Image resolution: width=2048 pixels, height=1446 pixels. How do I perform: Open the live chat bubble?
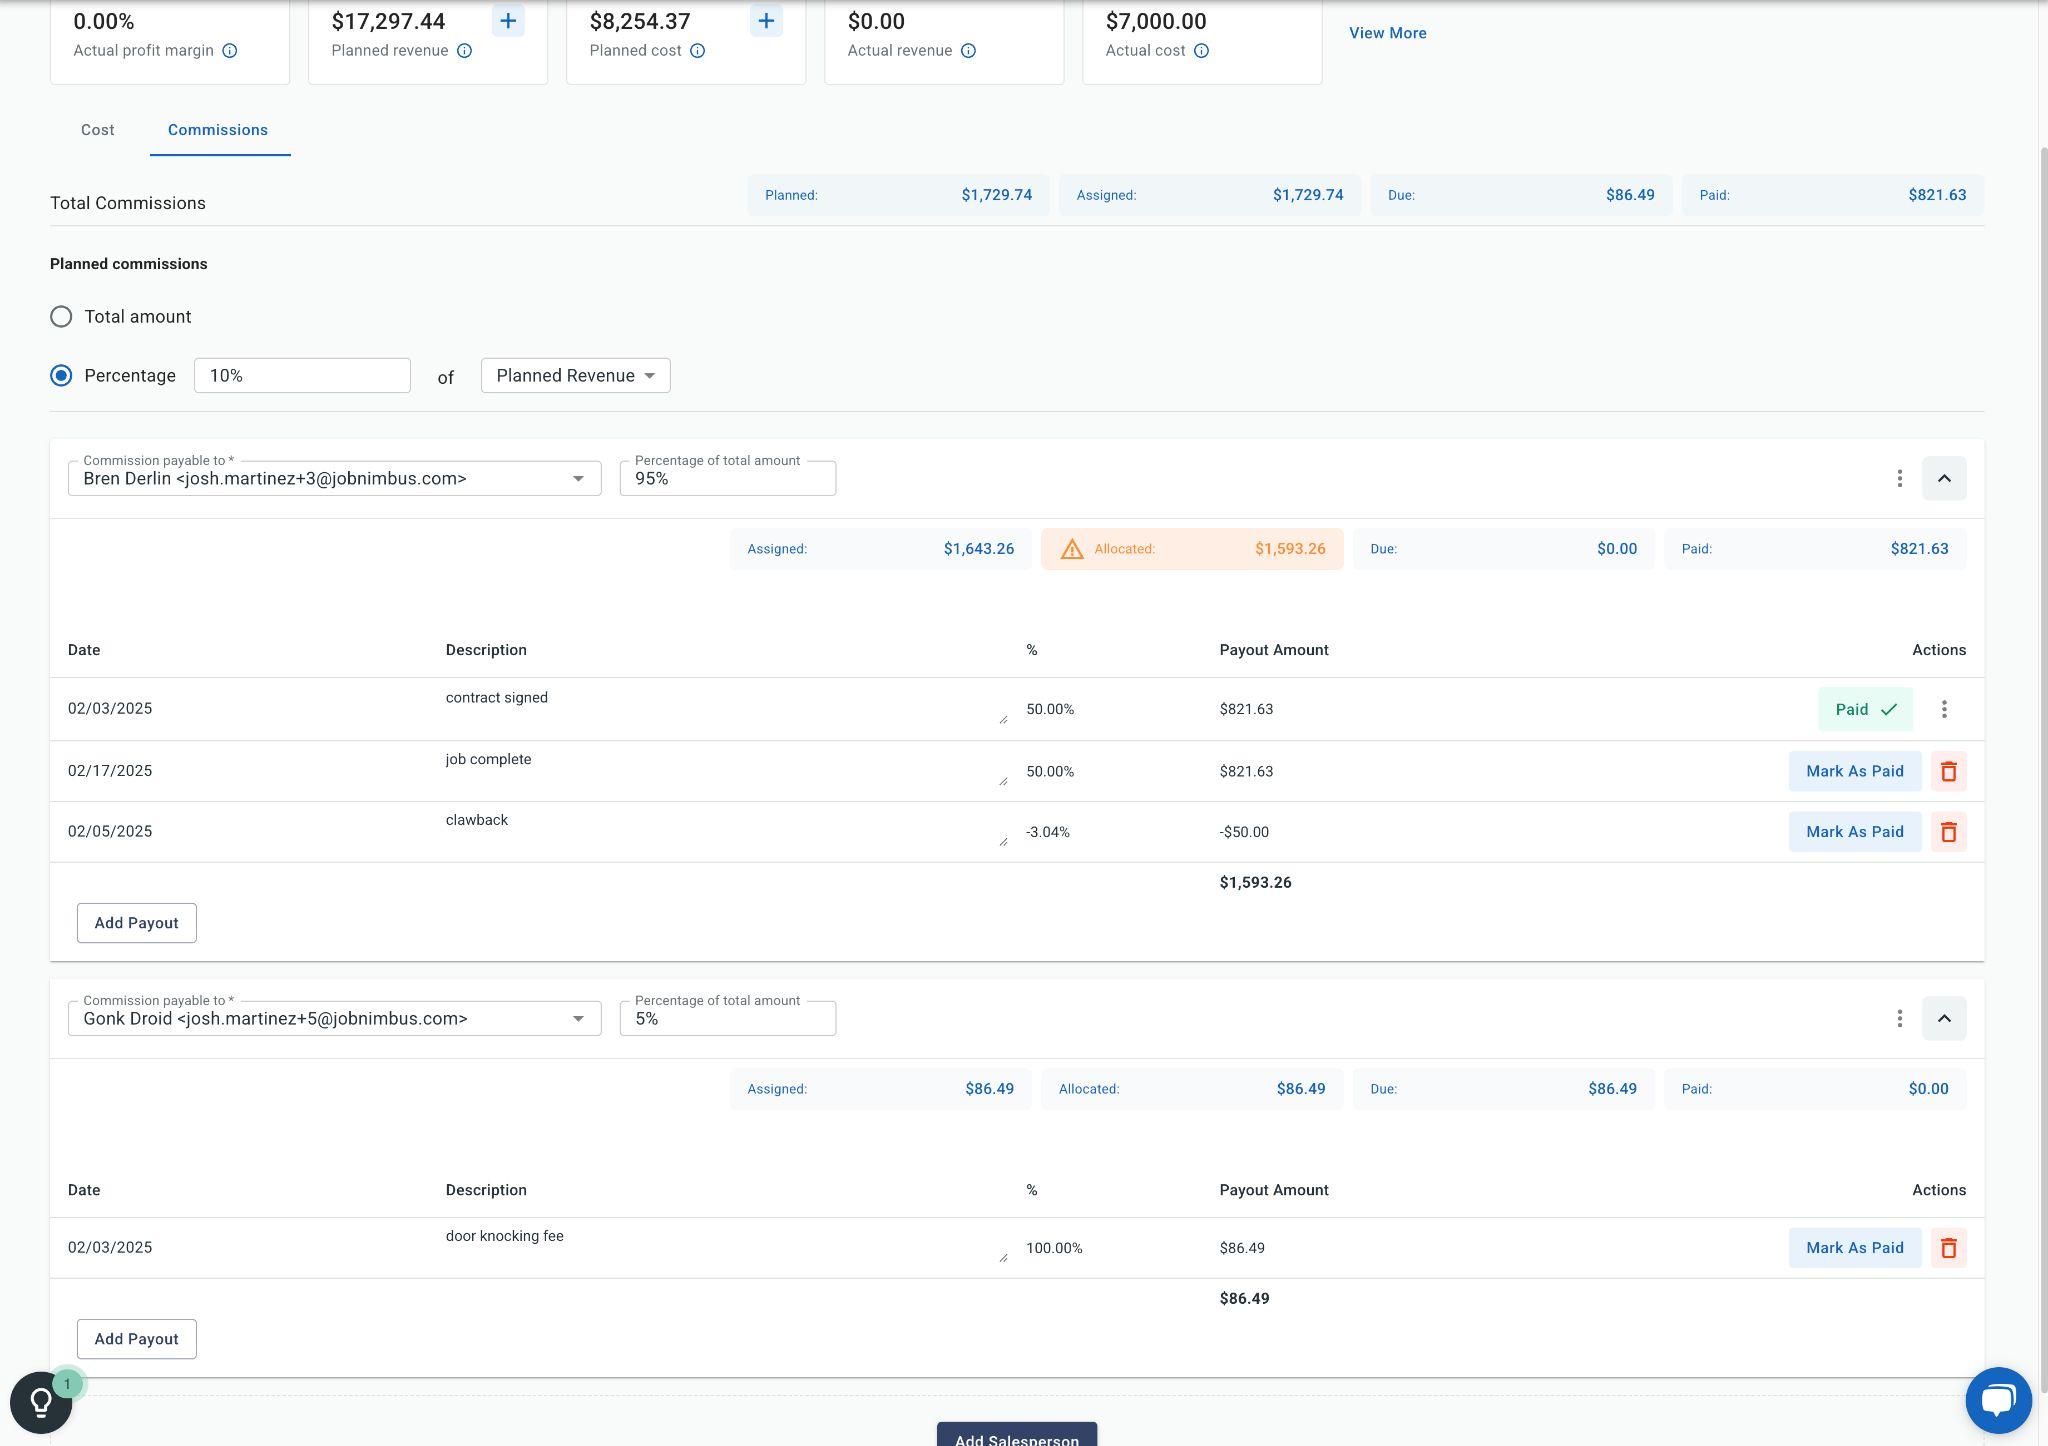[x=1997, y=1400]
